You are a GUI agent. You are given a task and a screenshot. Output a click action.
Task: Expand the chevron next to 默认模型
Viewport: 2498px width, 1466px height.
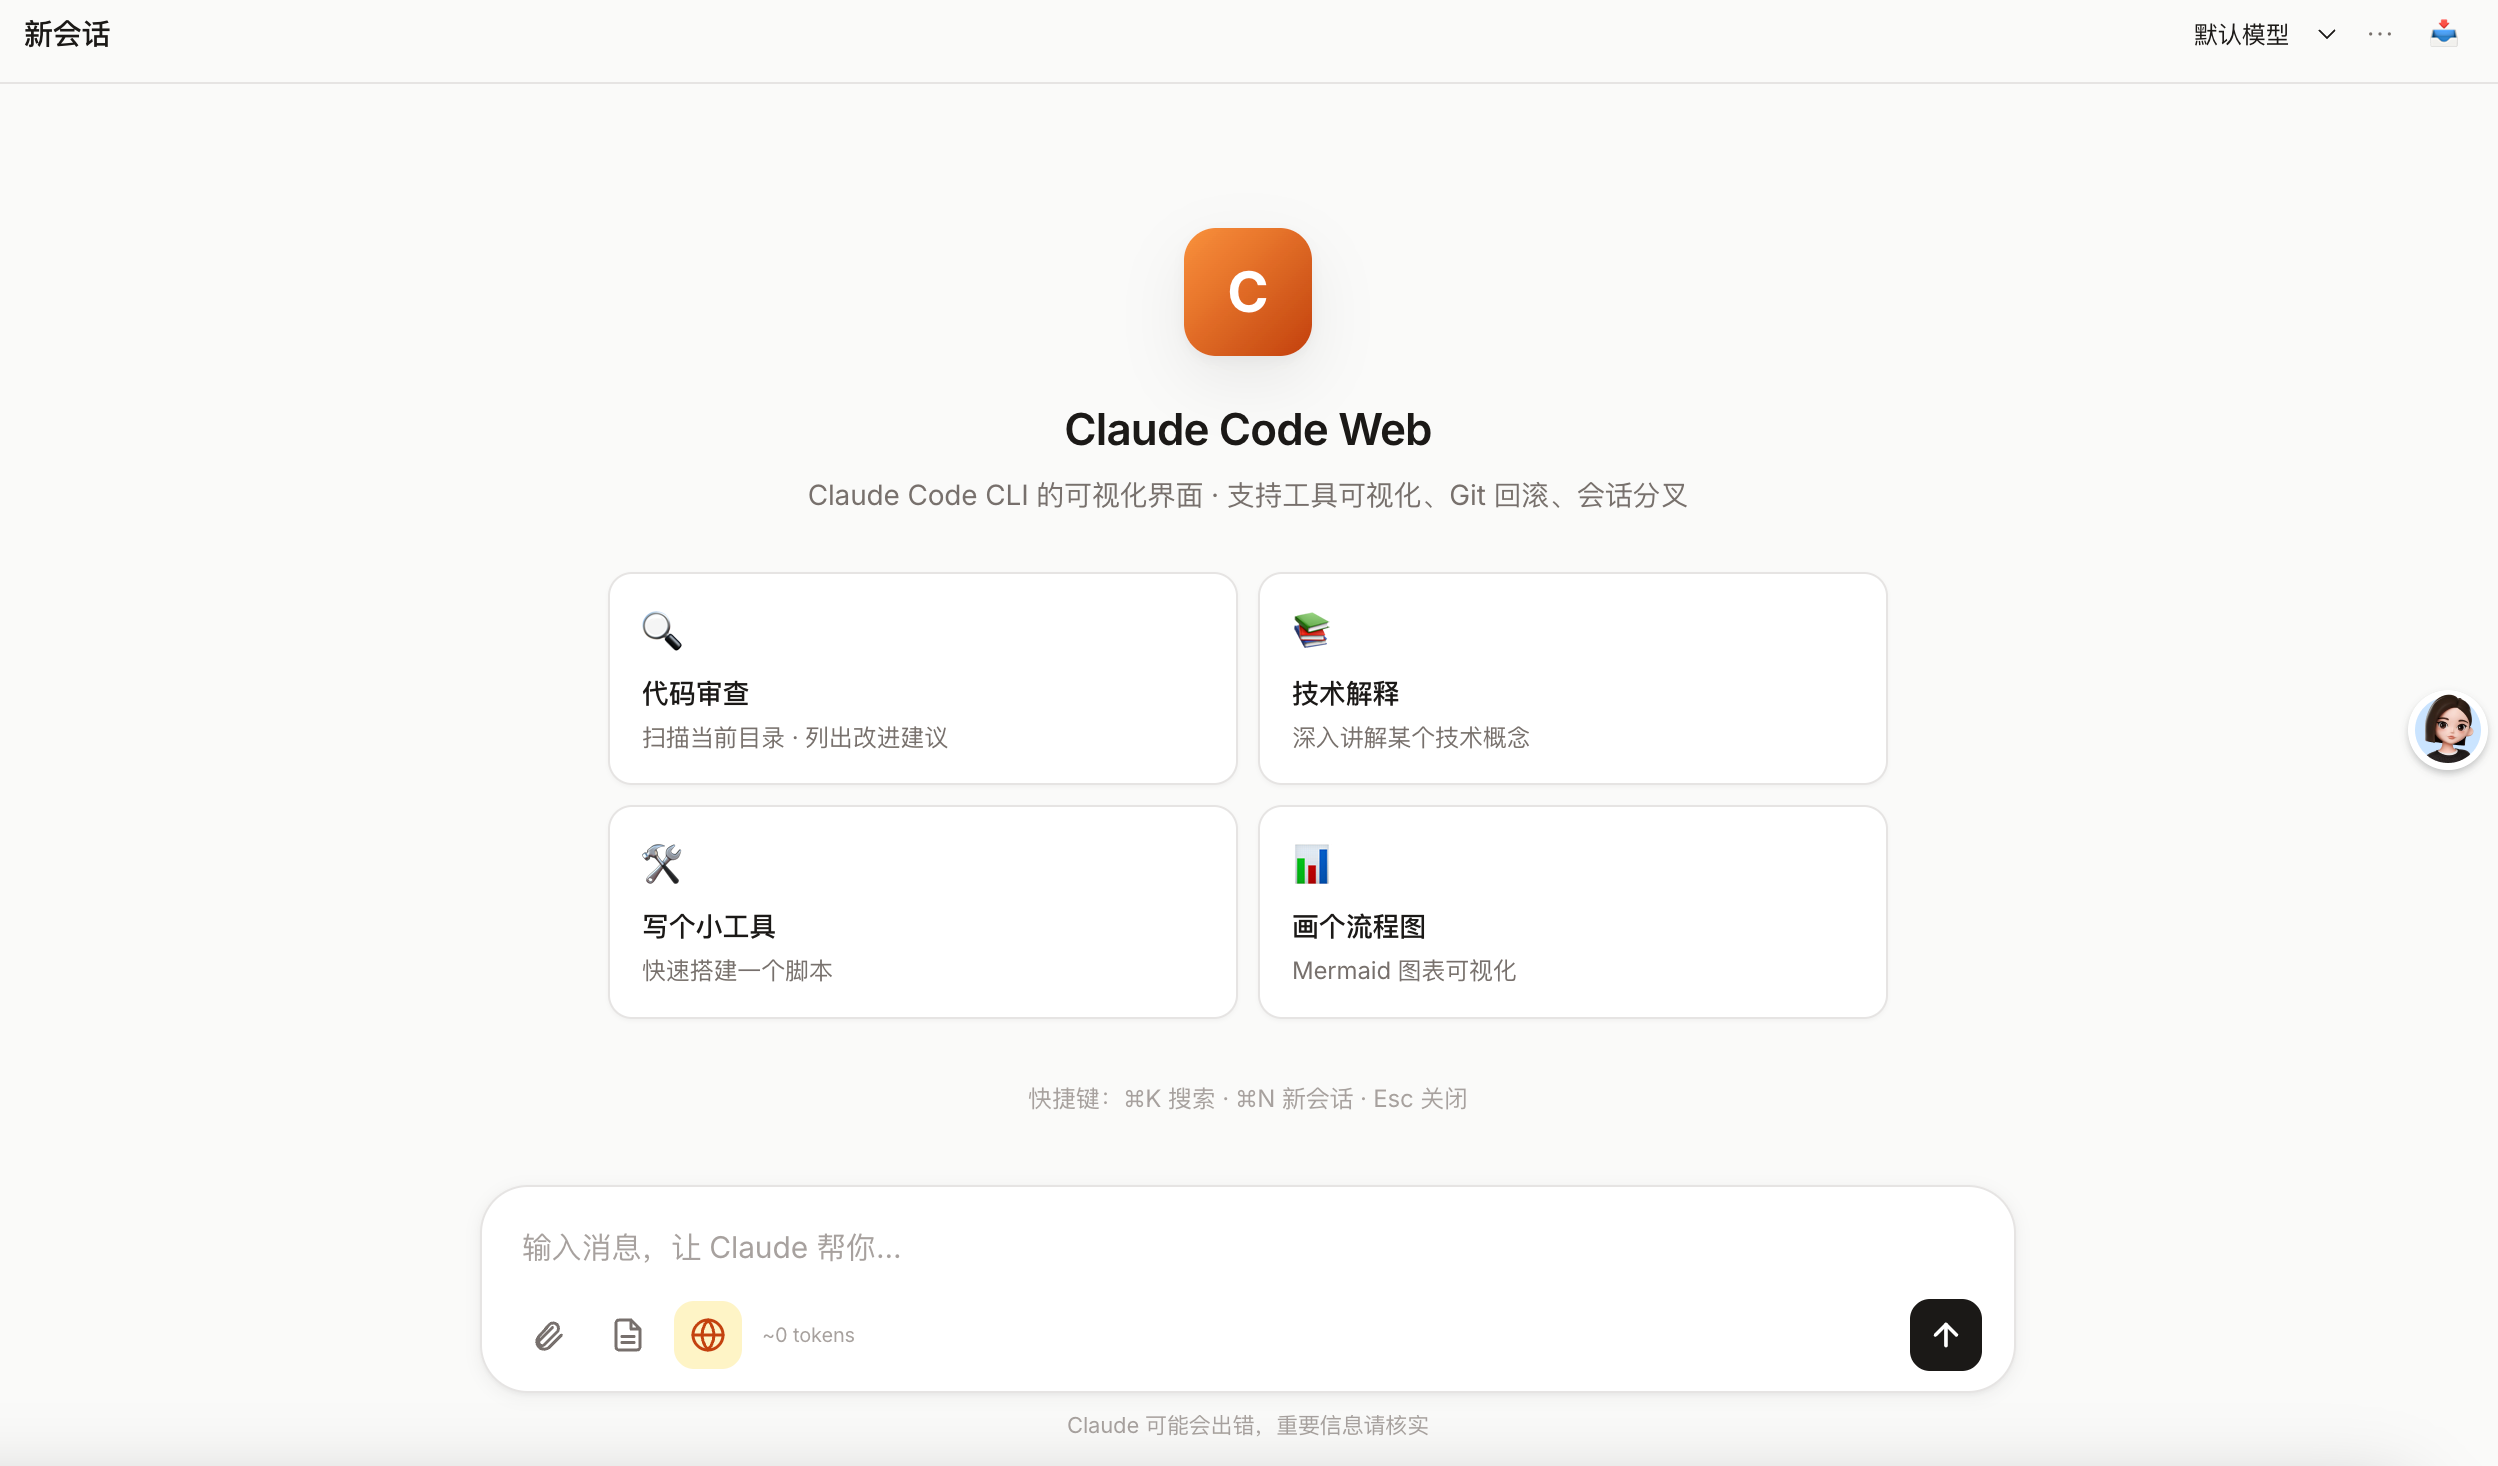tap(2327, 35)
